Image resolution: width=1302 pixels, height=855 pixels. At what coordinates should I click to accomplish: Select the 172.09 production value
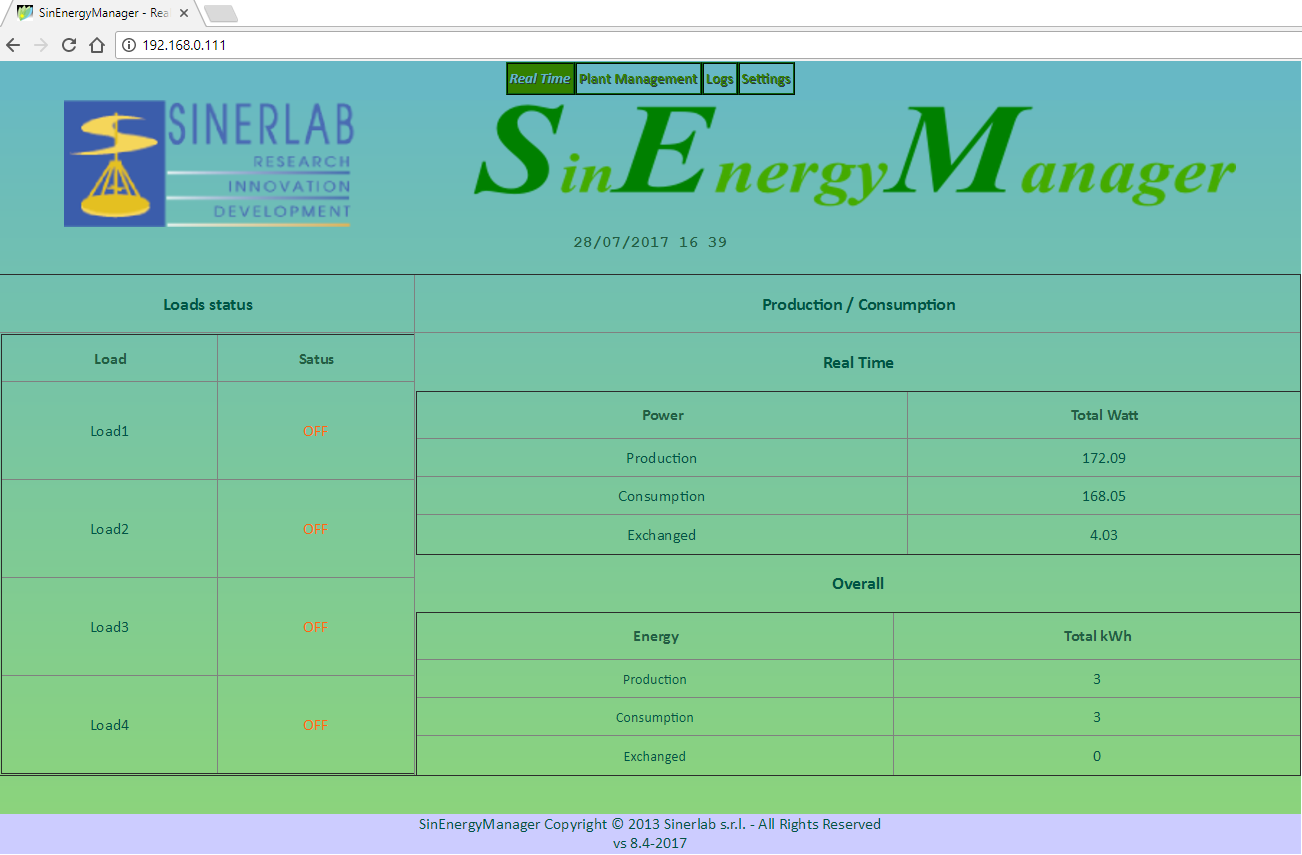pyautogui.click(x=1104, y=458)
